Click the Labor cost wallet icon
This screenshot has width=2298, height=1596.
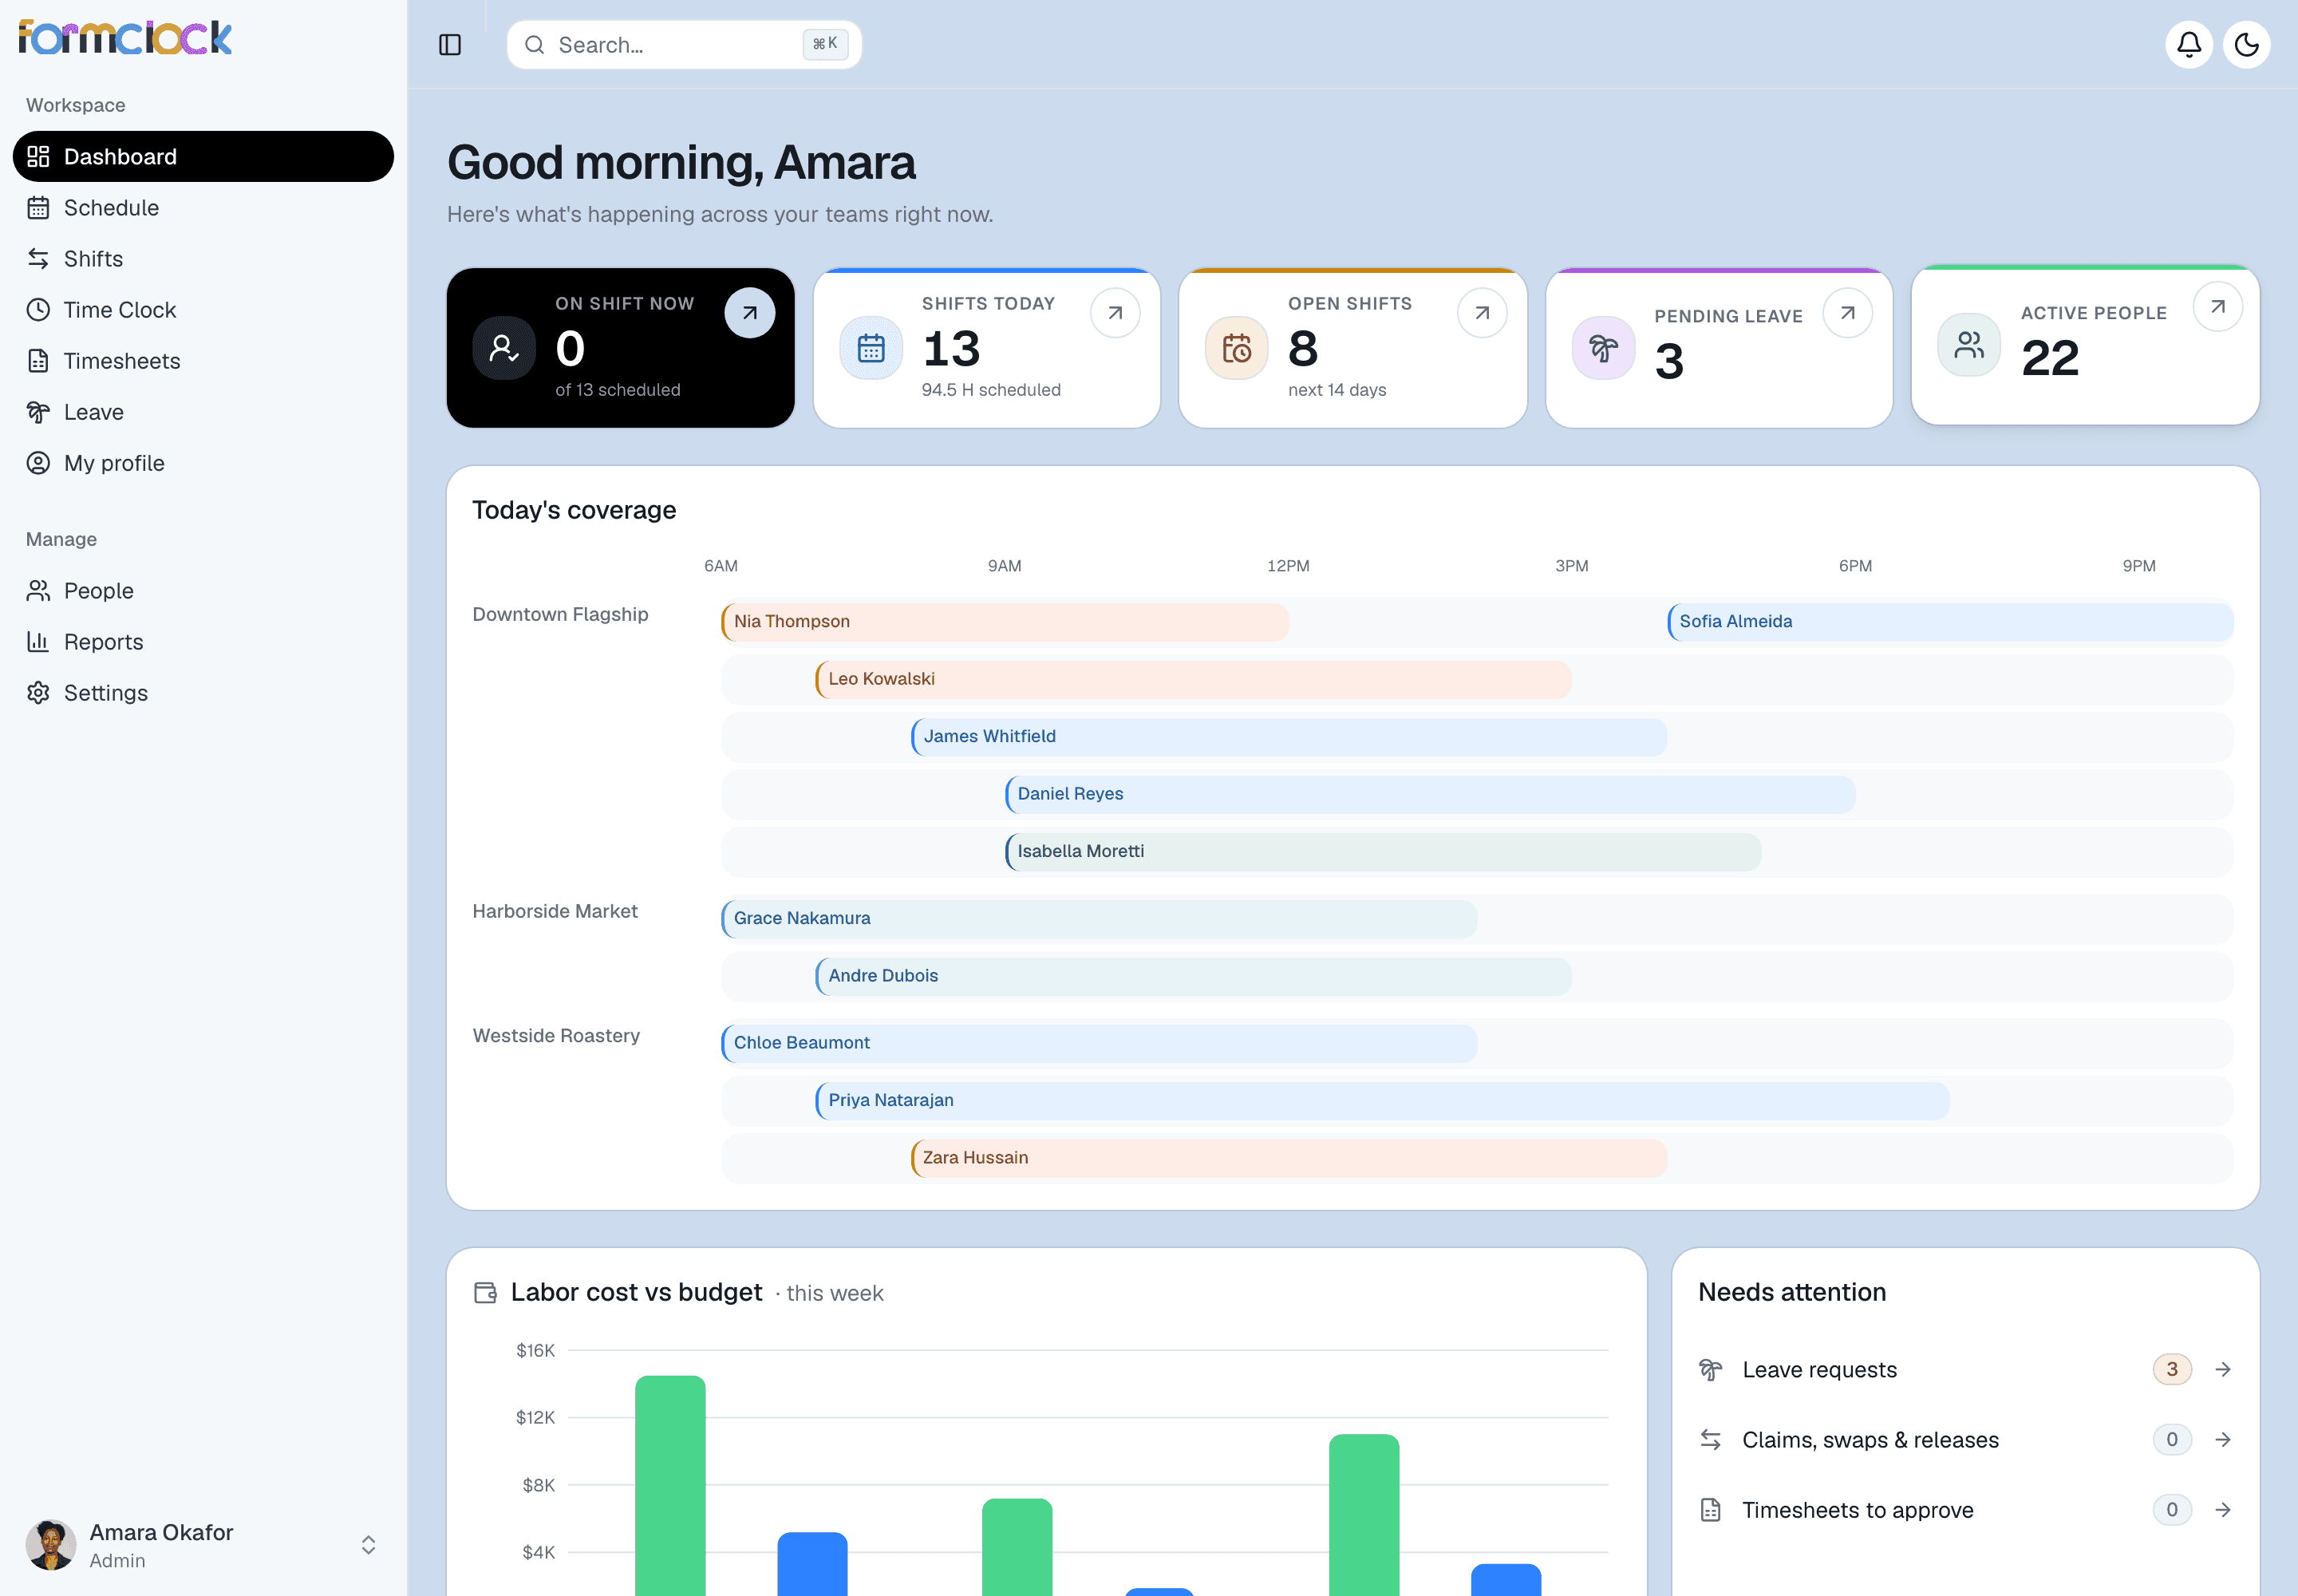[x=485, y=1293]
